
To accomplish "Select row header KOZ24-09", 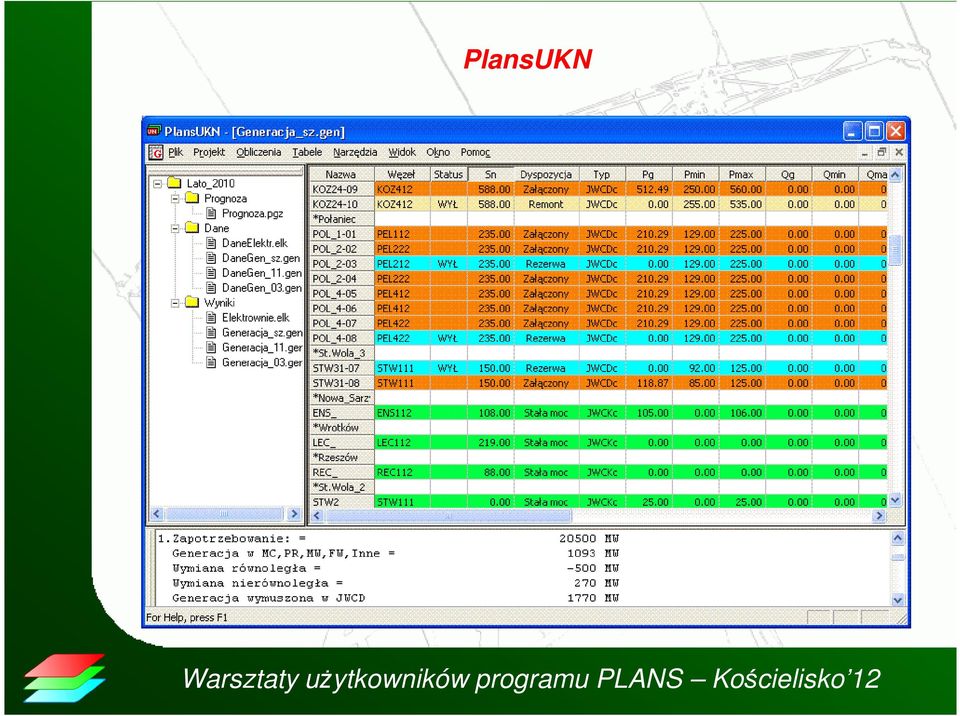I will [341, 189].
